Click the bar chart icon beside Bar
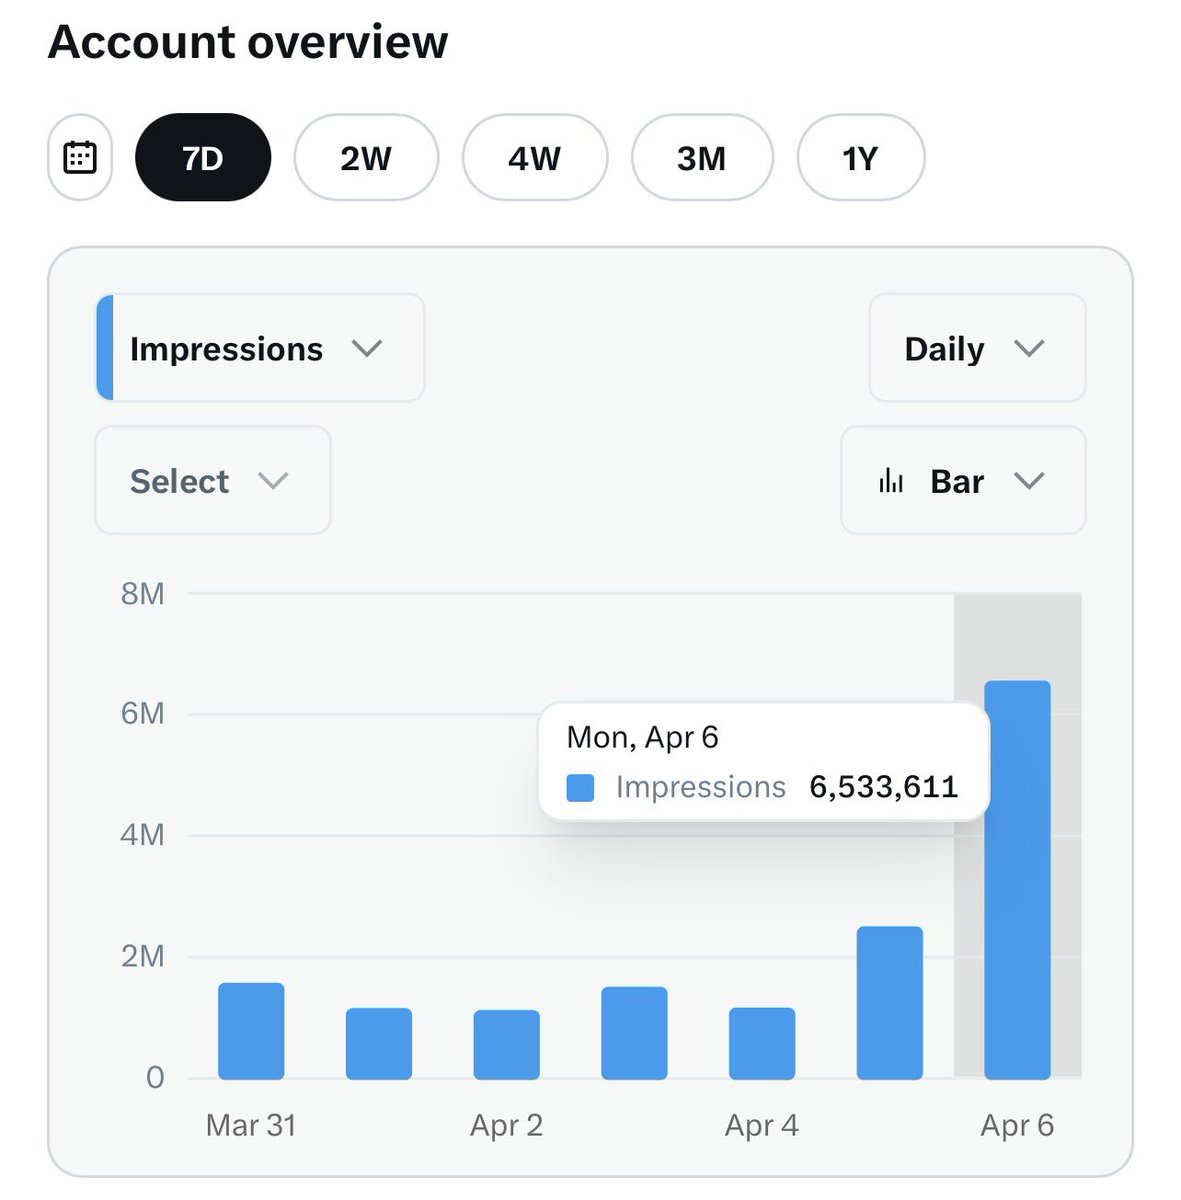 pyautogui.click(x=891, y=481)
